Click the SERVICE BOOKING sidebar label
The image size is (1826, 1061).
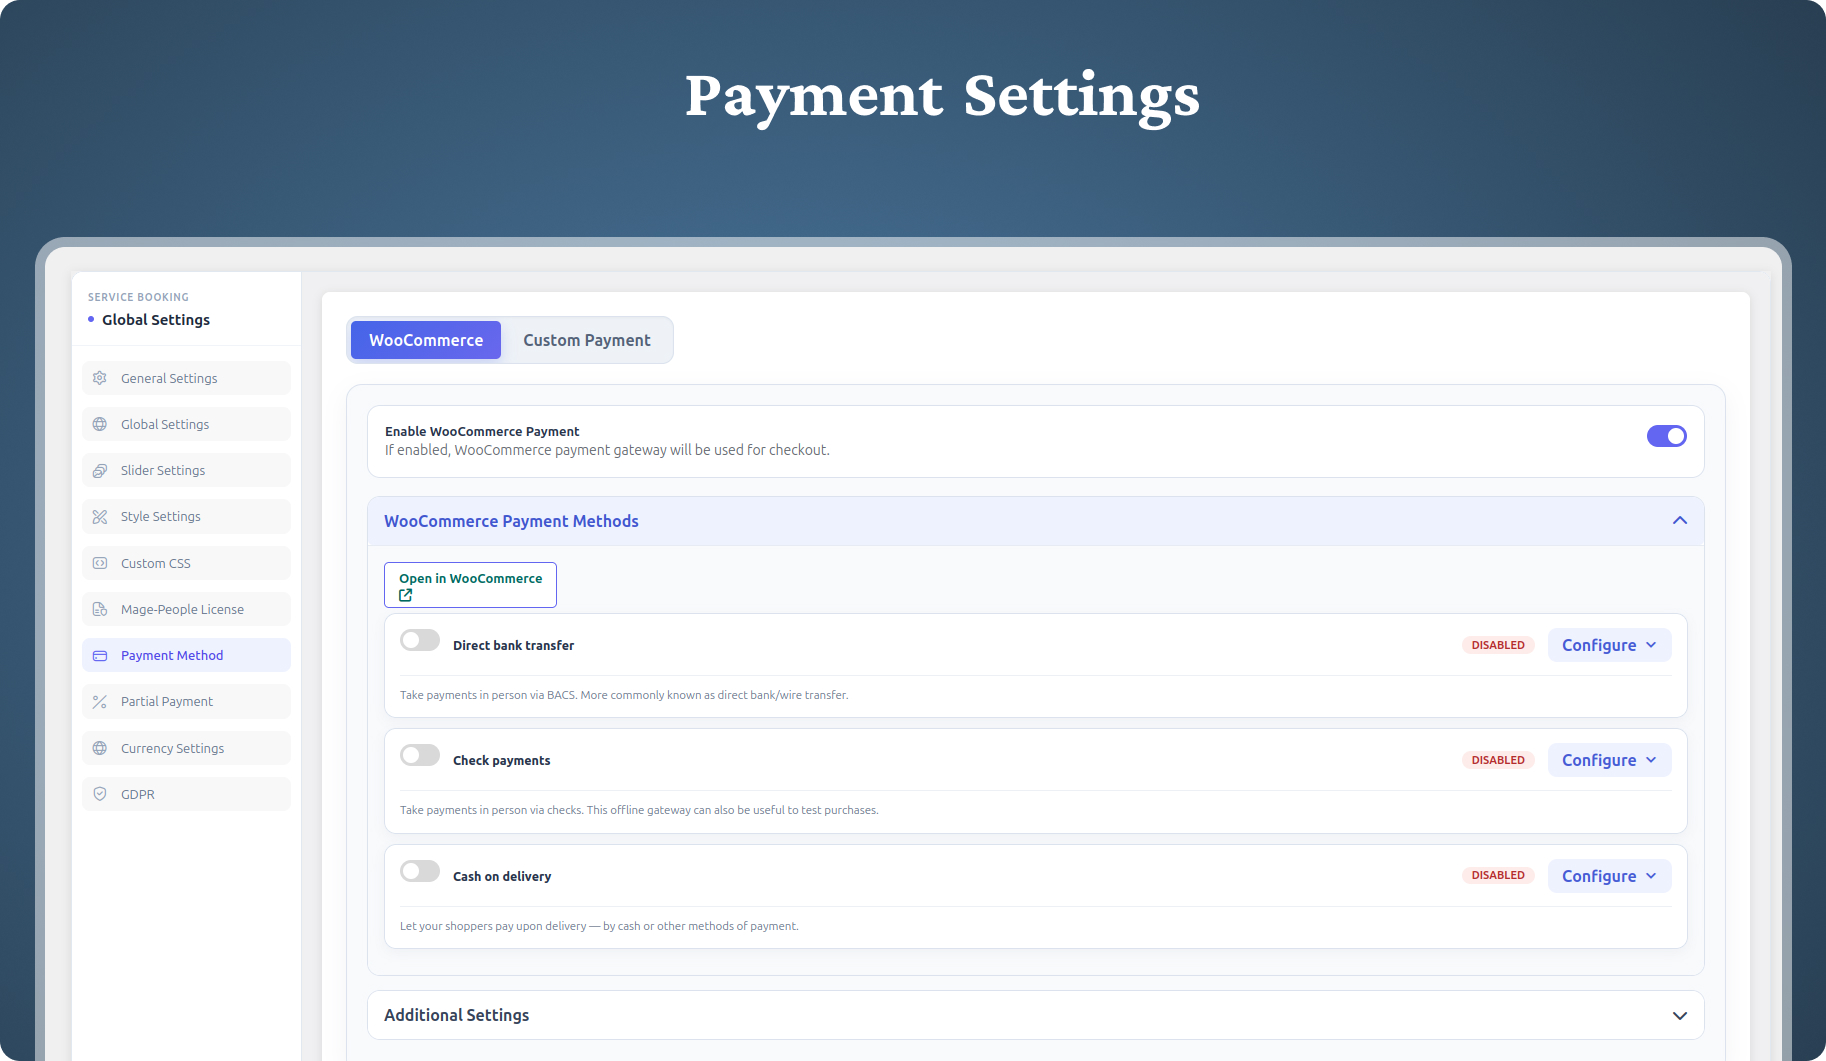click(x=138, y=297)
